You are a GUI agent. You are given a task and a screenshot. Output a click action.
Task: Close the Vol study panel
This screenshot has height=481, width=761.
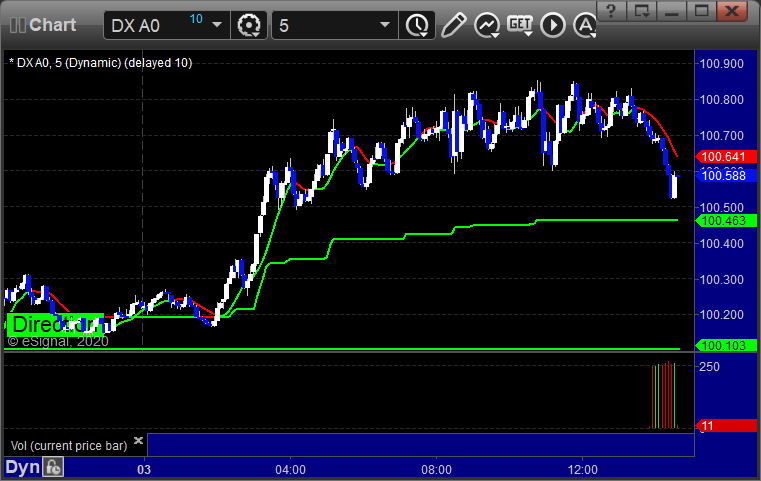coord(138,440)
